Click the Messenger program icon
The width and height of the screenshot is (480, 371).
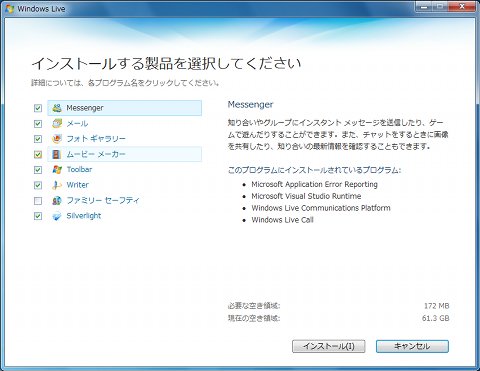tap(57, 108)
